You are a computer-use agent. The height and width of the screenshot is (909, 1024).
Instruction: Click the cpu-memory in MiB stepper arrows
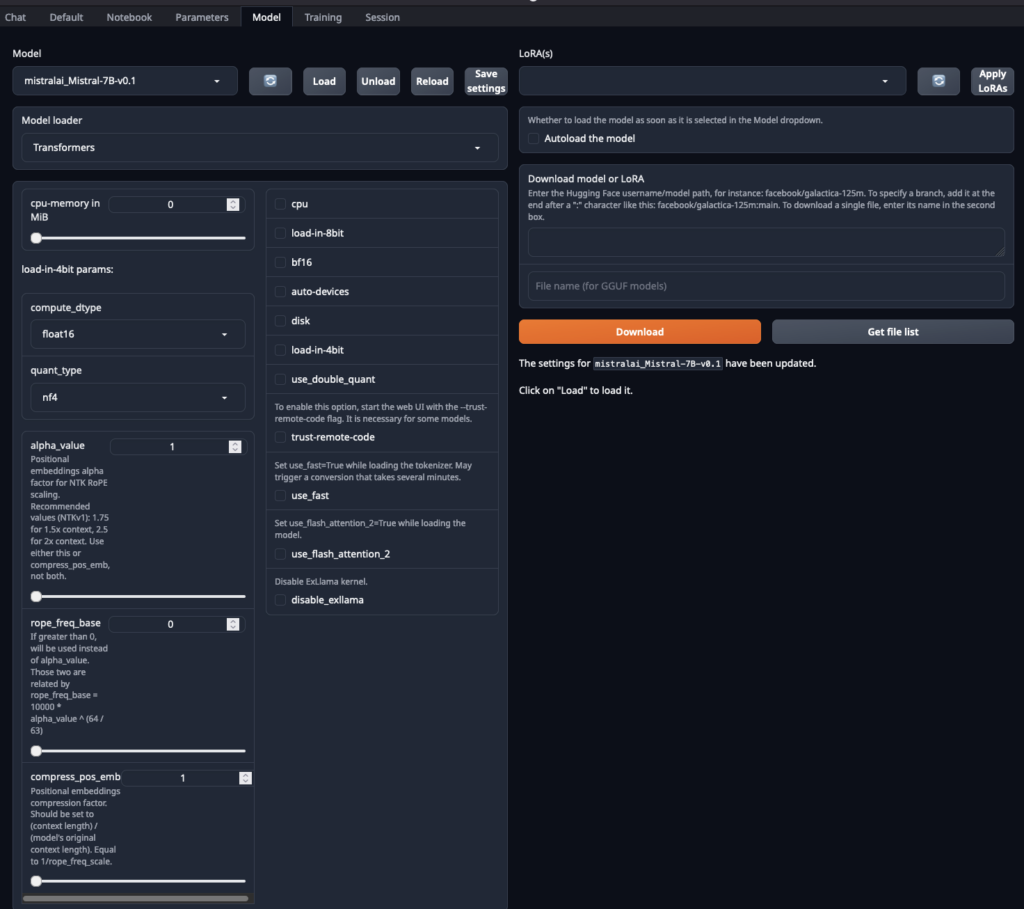[233, 204]
